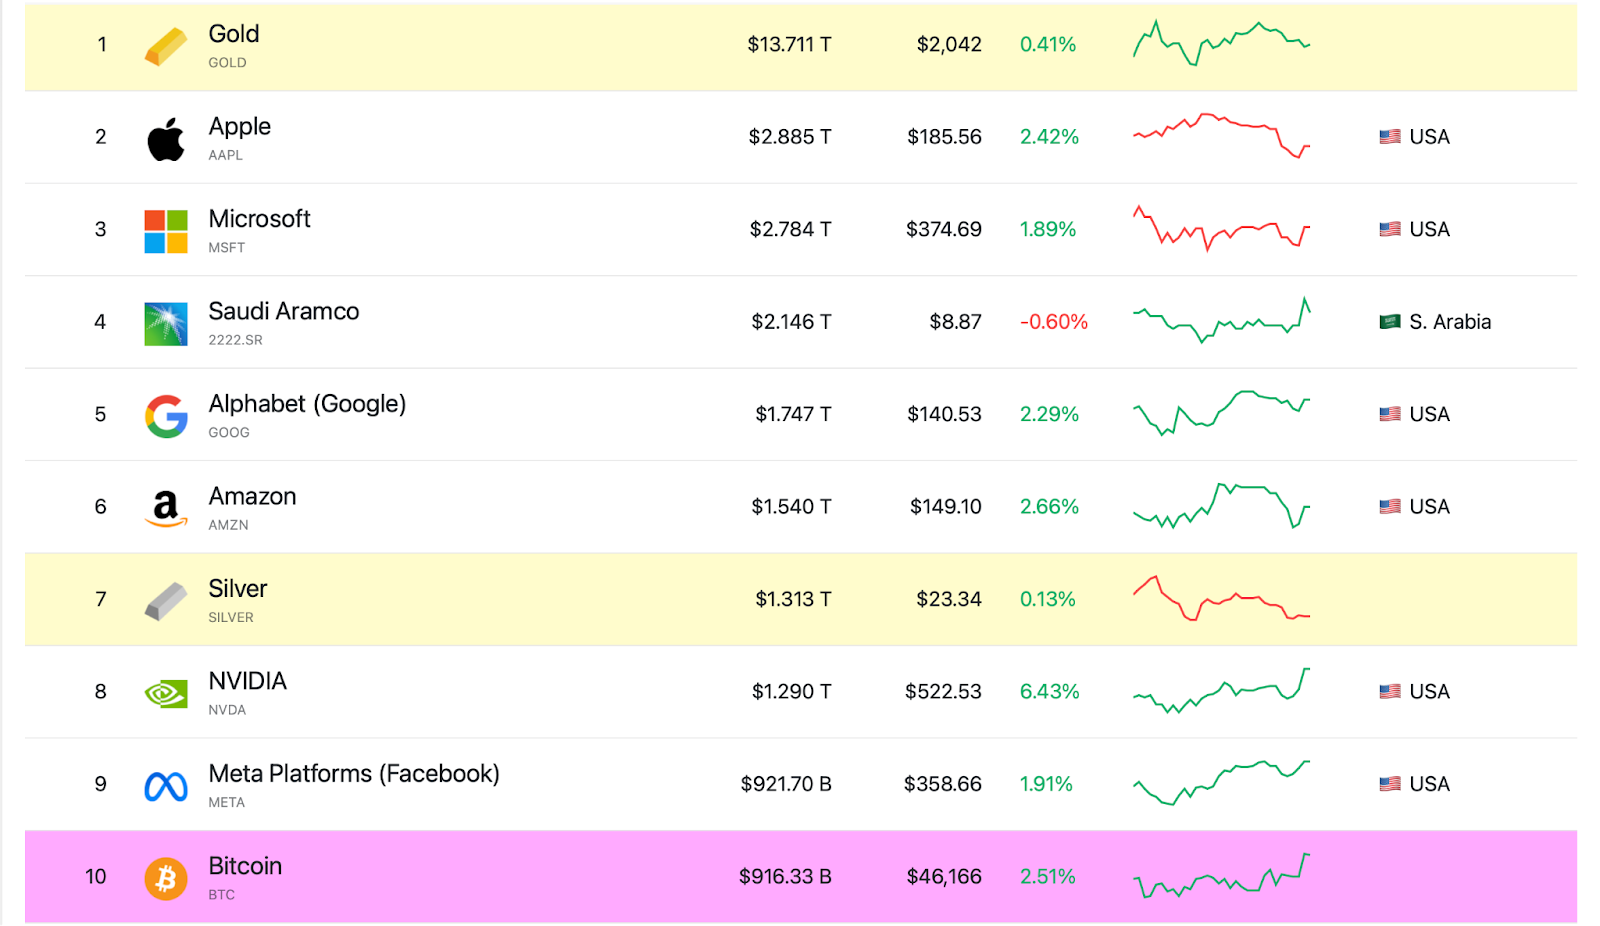Screen dimensions: 1600x926
Task: Click the Bitcoin price sparkline chart
Action: [x=1221, y=875]
